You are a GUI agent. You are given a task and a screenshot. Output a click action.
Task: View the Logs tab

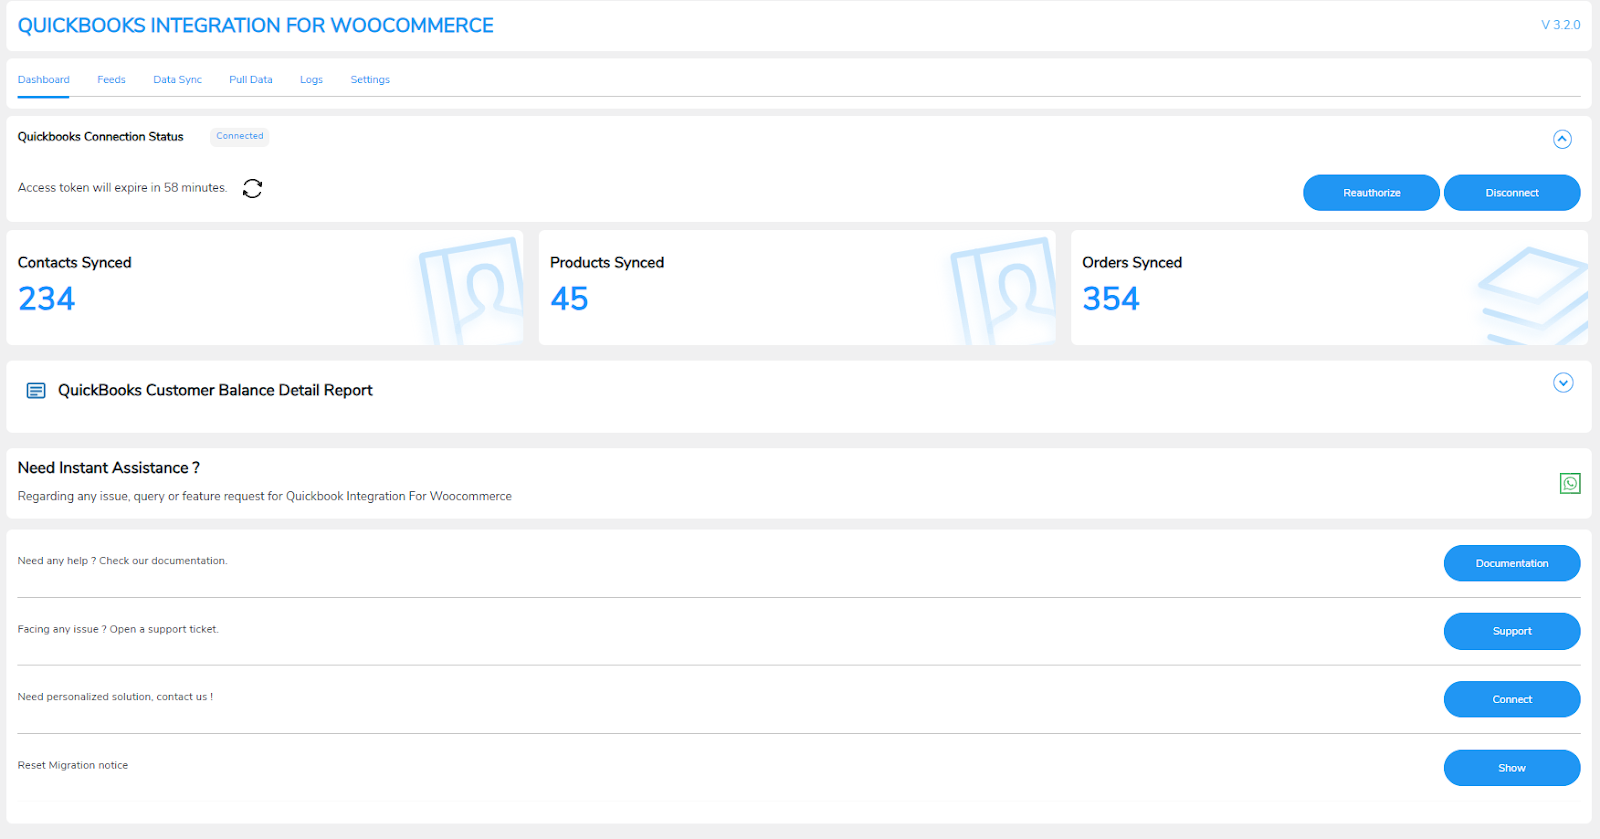(x=311, y=80)
